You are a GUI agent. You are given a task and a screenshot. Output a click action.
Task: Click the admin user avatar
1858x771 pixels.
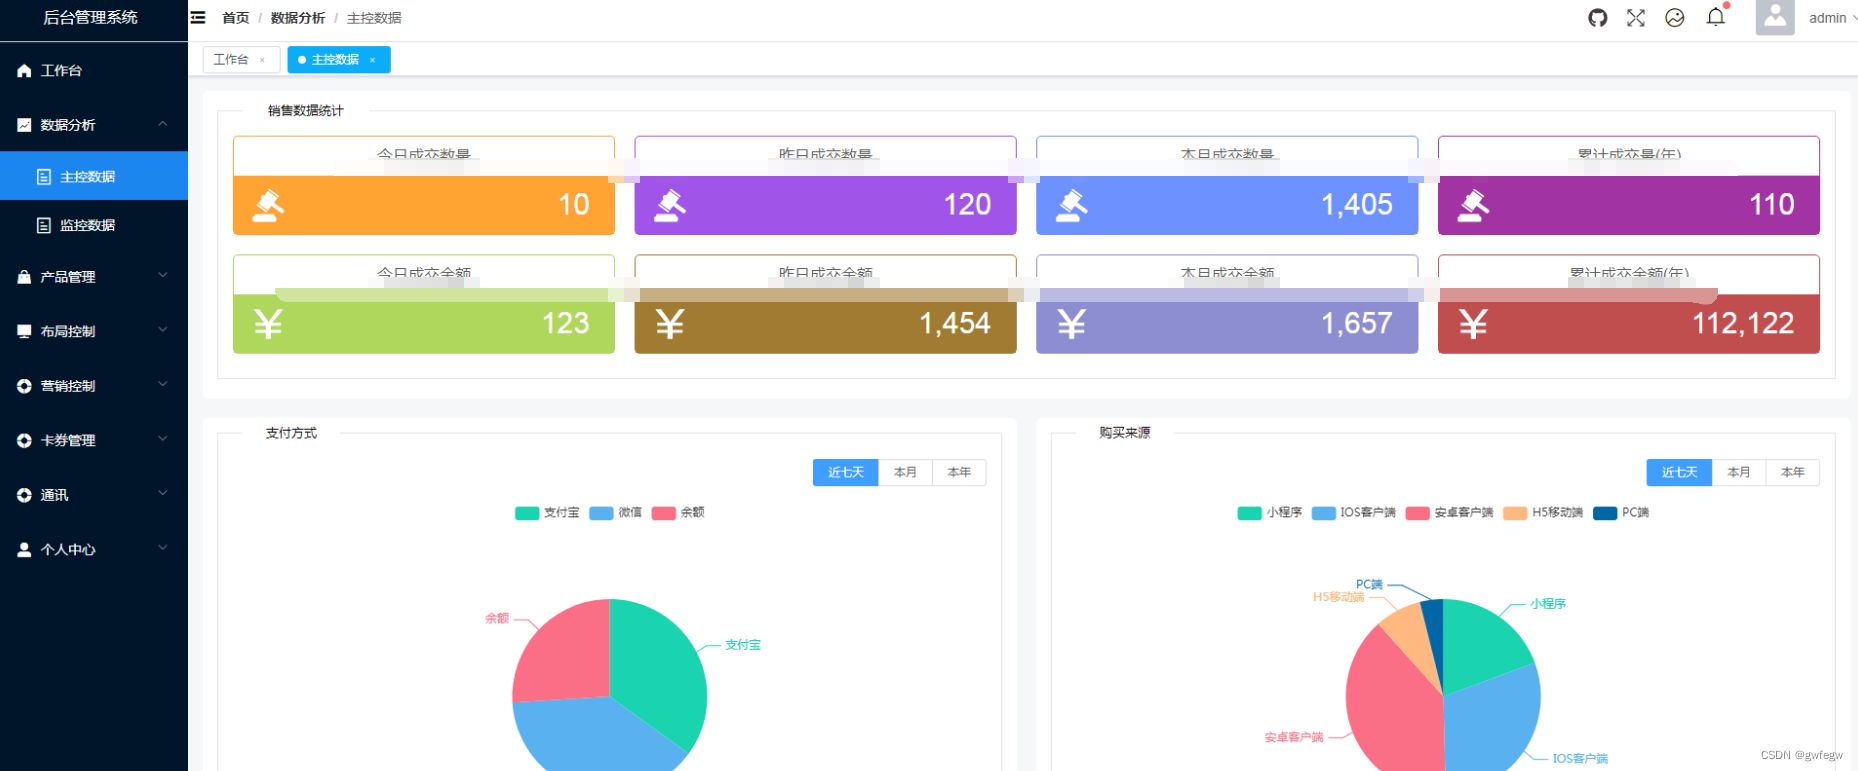[1775, 17]
